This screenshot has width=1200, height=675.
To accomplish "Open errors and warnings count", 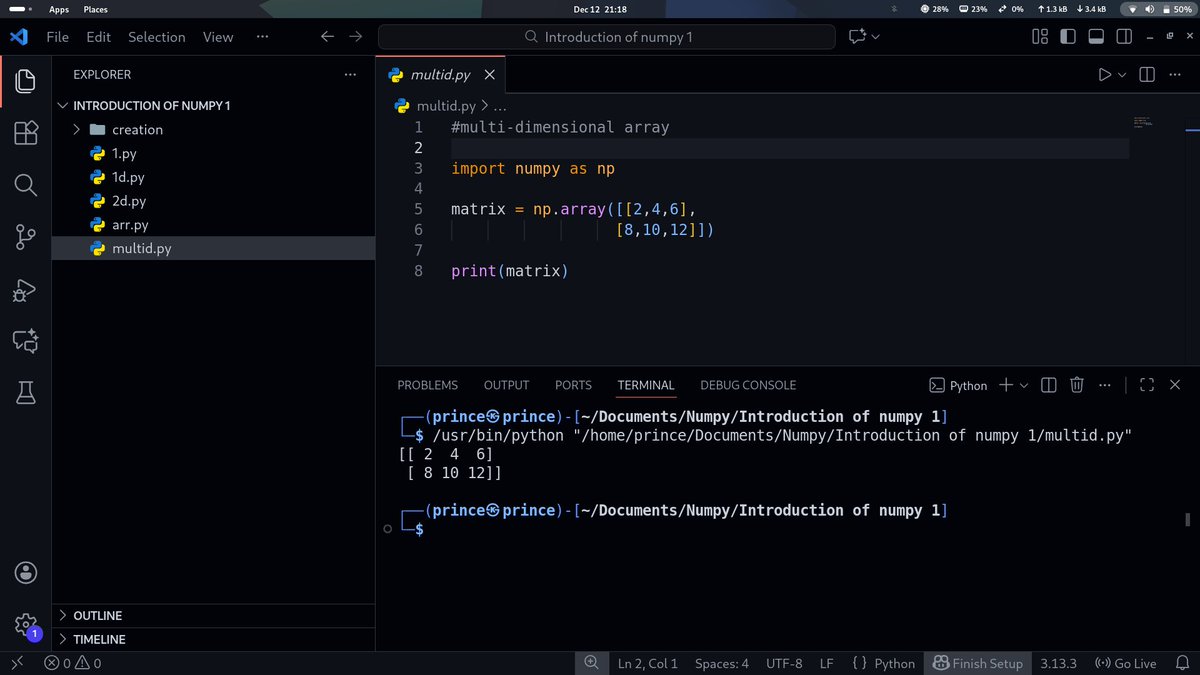I will pos(73,663).
